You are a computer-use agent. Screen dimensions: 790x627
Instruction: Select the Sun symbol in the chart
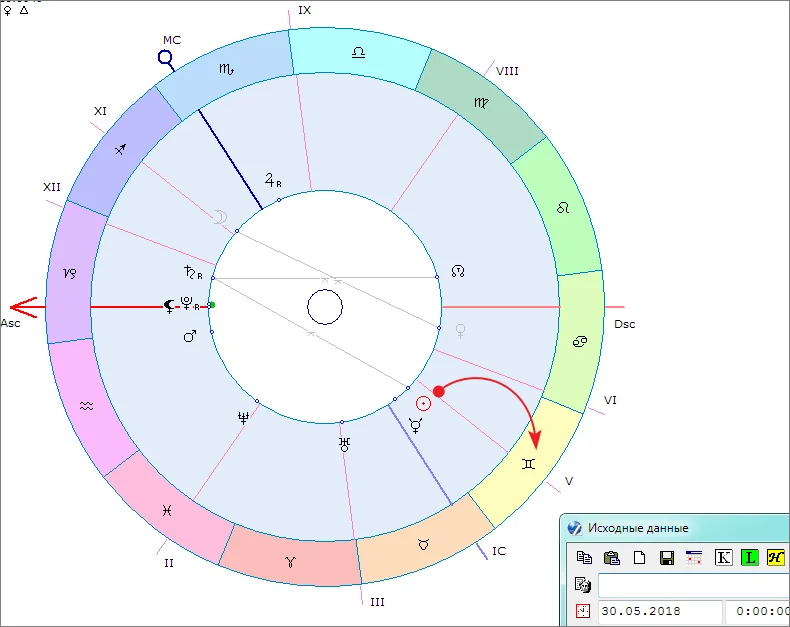point(423,402)
